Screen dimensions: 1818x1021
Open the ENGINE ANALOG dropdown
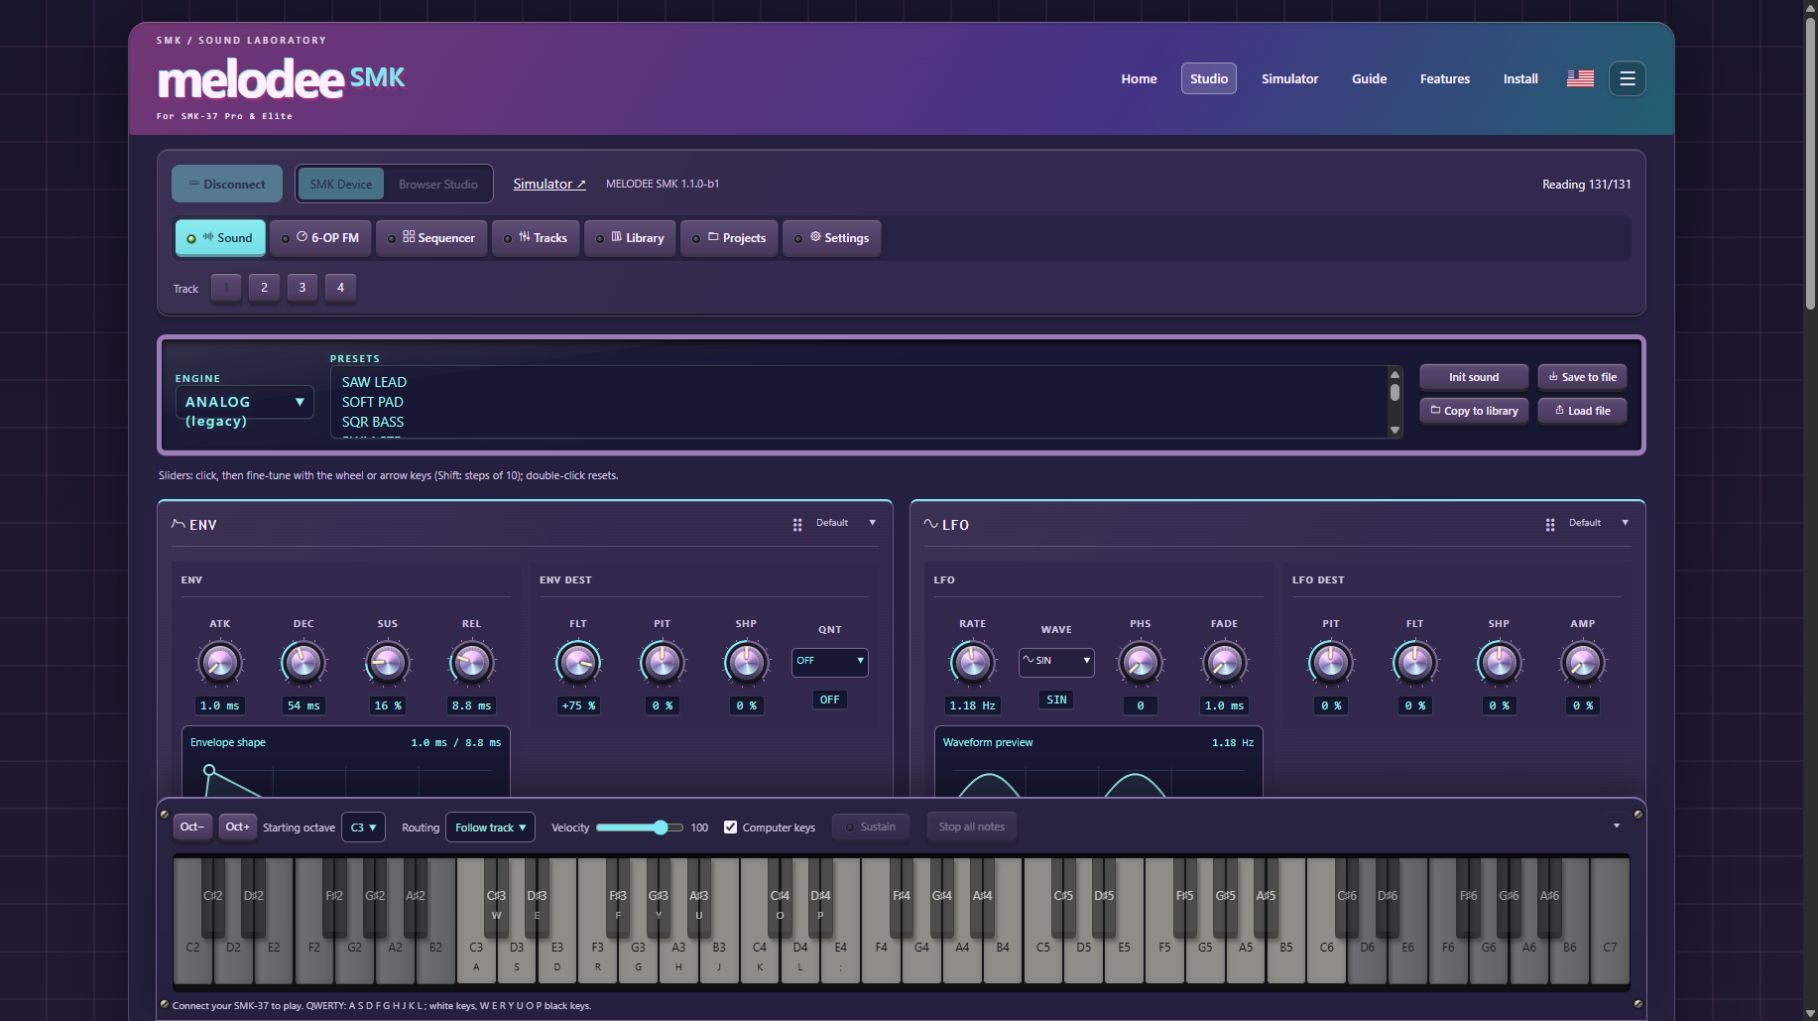coord(244,402)
